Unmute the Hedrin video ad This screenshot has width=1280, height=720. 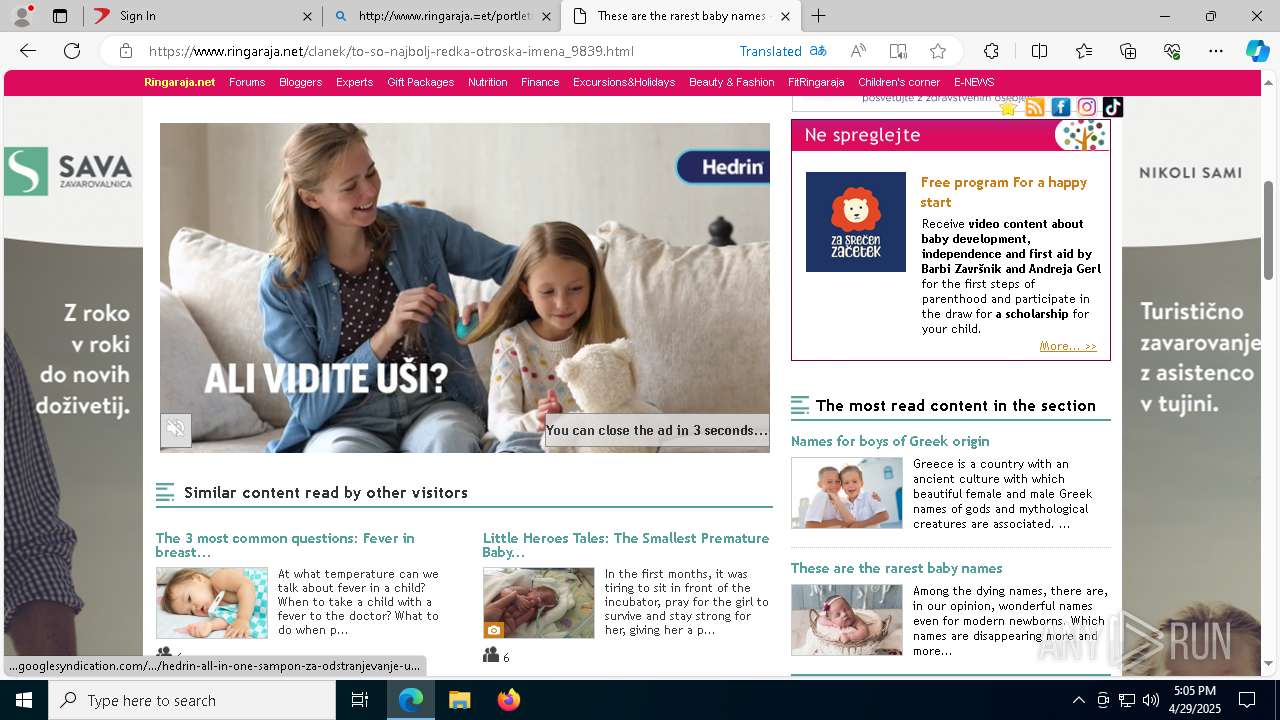[176, 430]
